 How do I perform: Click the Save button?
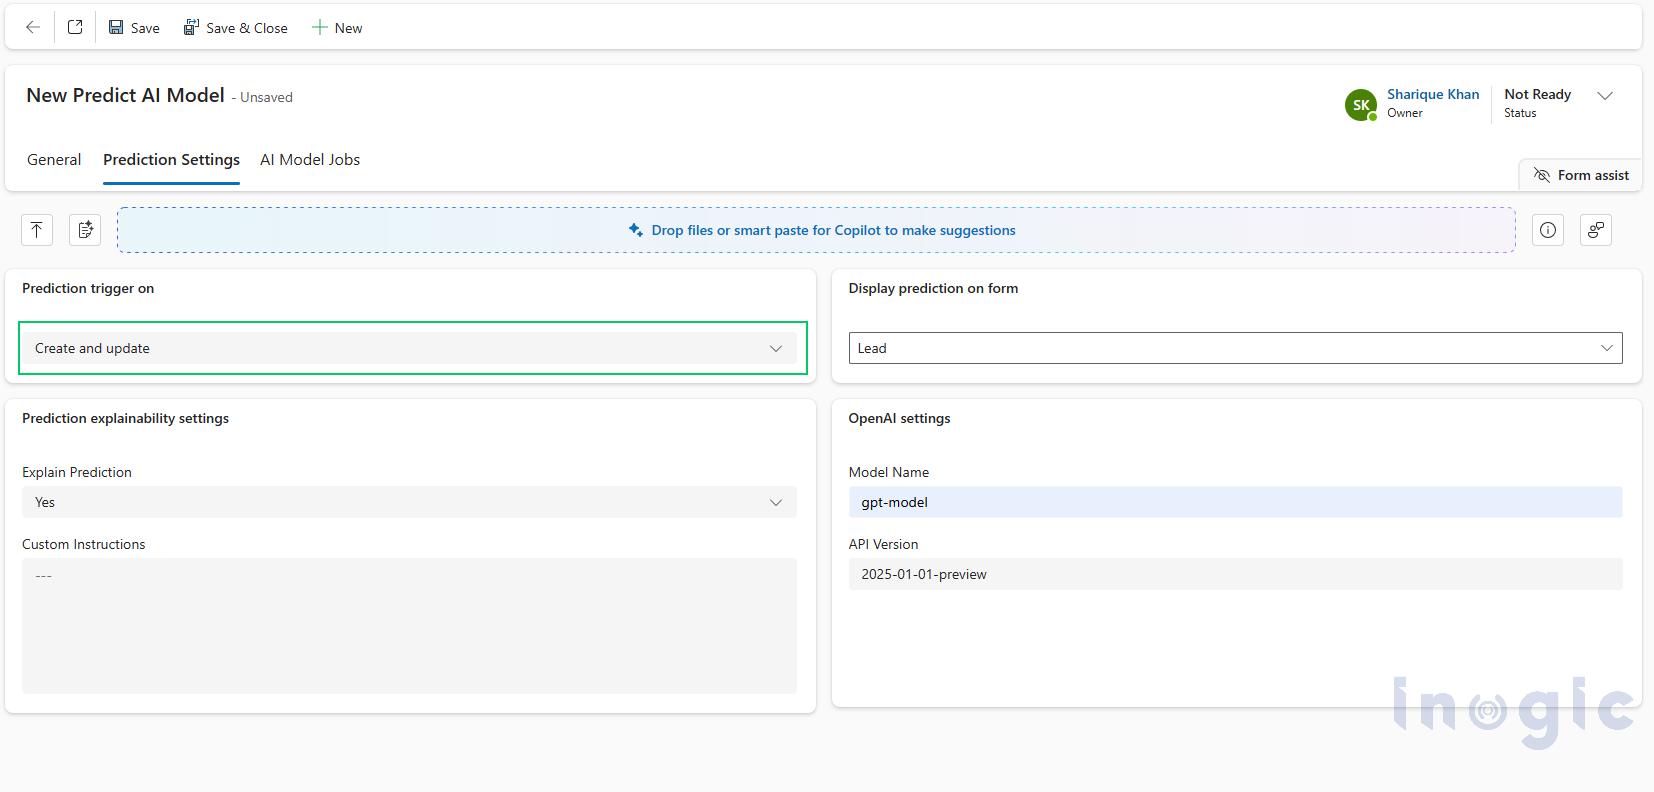[x=134, y=28]
